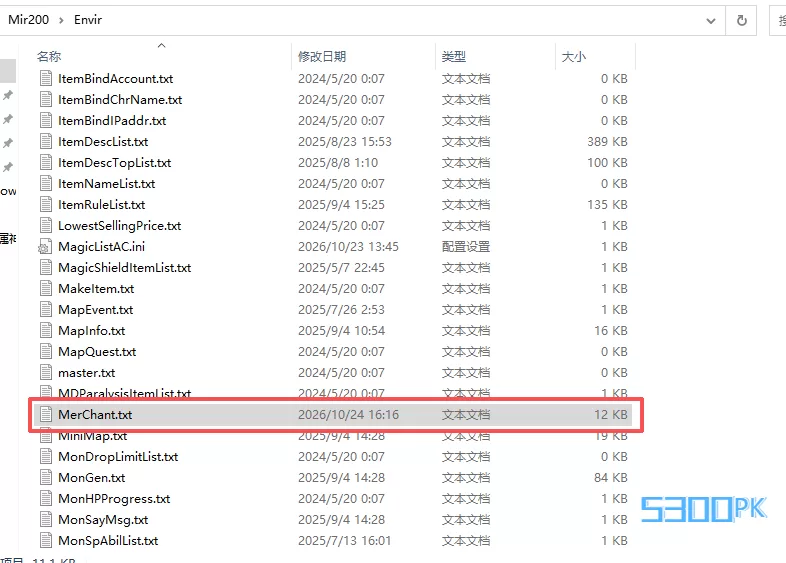Screen dimensions: 786x563
Task: Sort files by the 大小 column
Action: pyautogui.click(x=573, y=57)
